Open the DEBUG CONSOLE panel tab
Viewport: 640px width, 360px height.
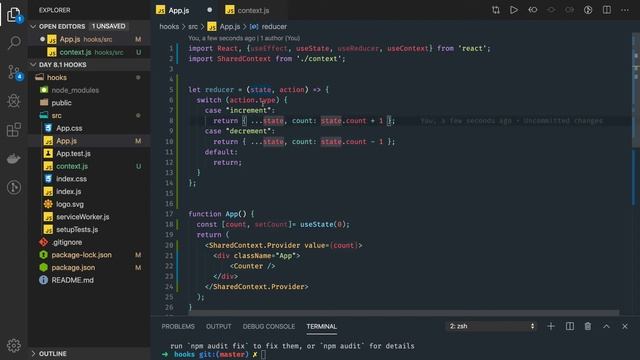pyautogui.click(x=269, y=327)
